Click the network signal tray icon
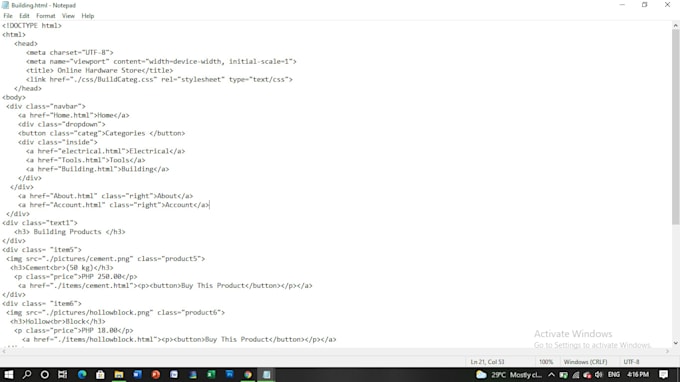Viewport: 680px width, 382px height. click(576, 375)
